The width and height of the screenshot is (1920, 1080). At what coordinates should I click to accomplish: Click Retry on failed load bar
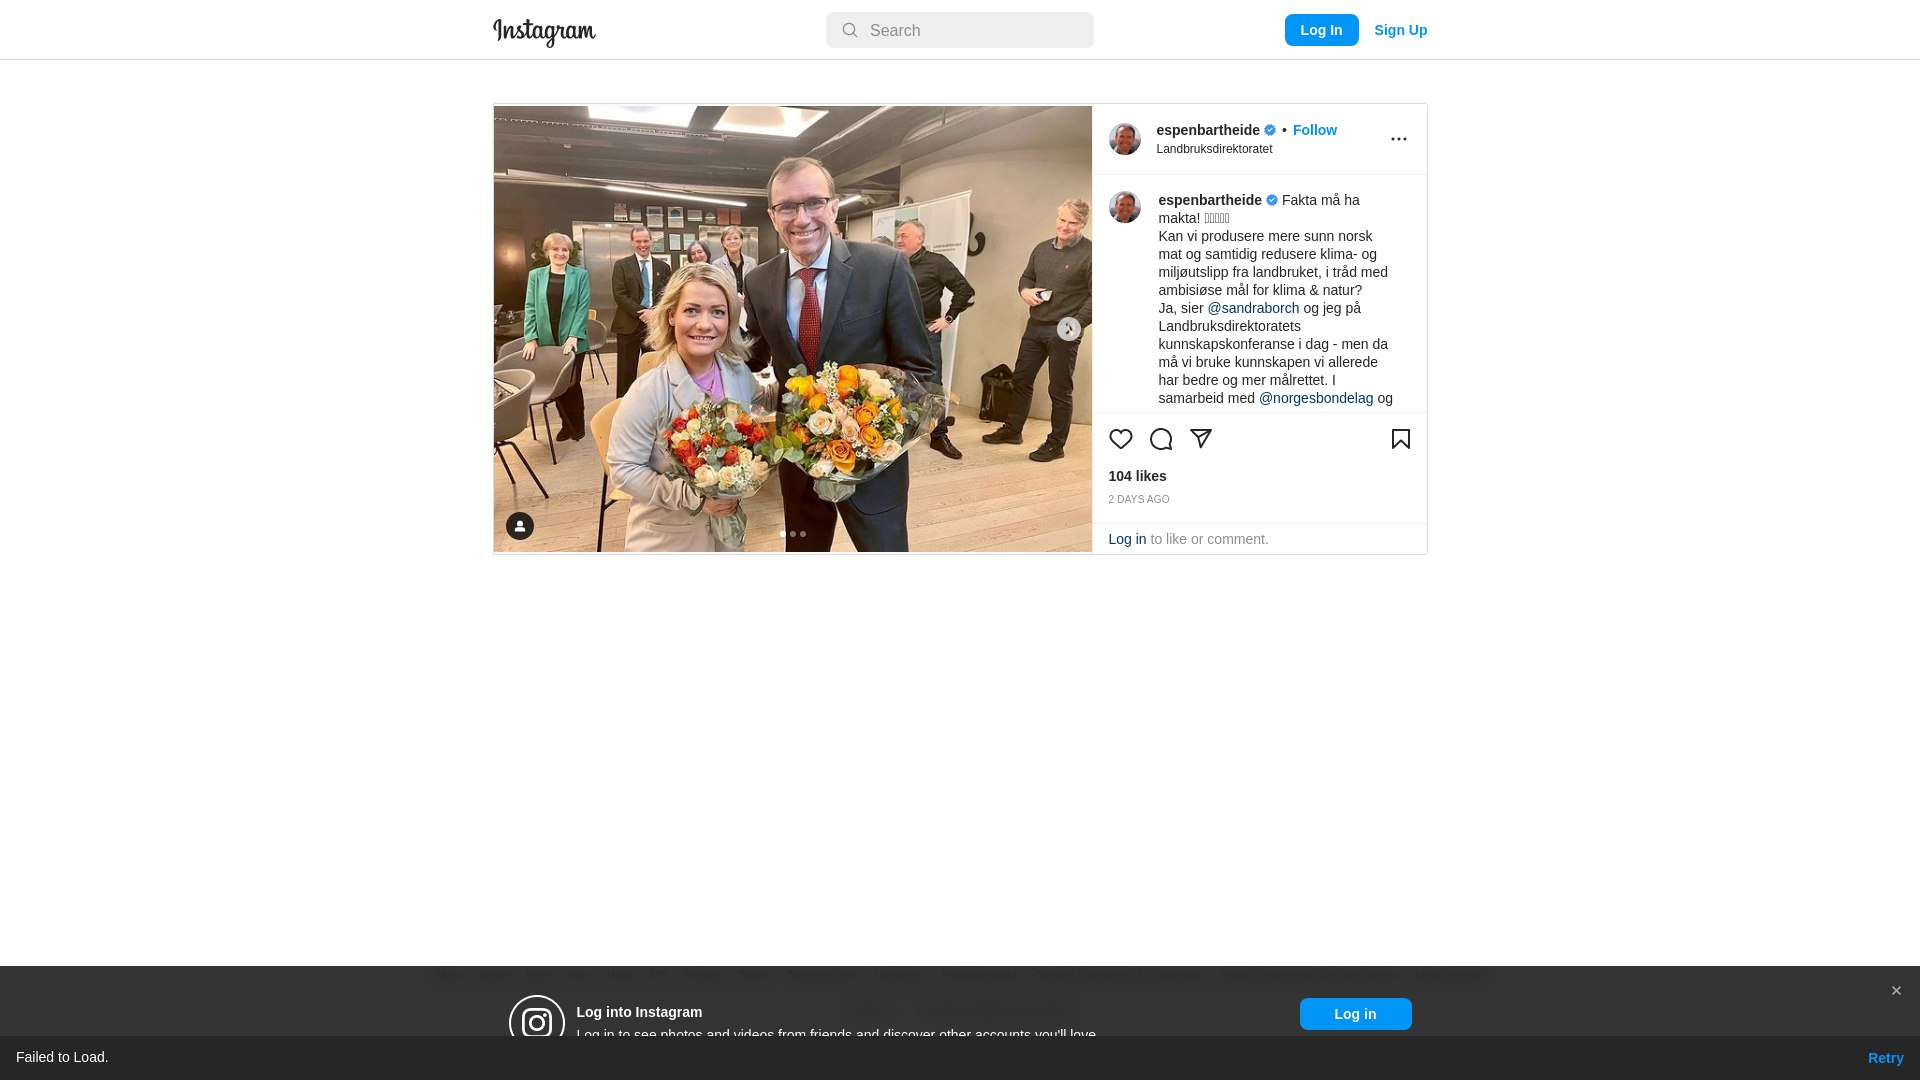(1885, 1058)
